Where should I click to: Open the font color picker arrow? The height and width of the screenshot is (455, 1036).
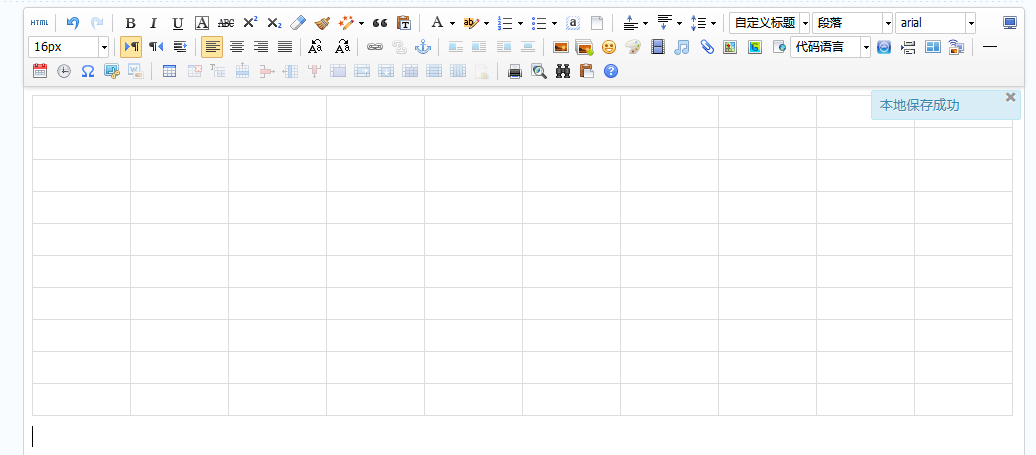coord(452,23)
